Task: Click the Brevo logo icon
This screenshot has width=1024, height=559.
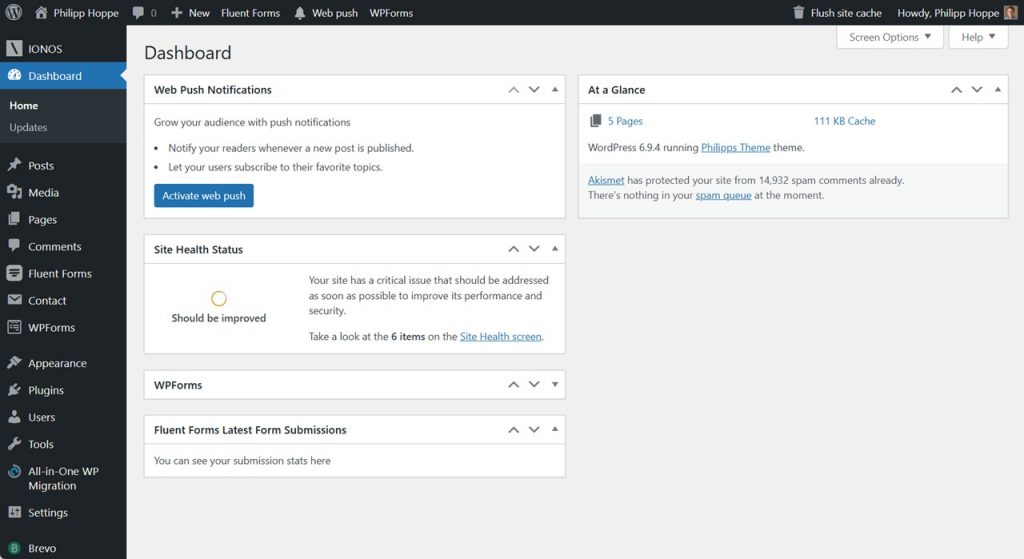Action: (14, 548)
